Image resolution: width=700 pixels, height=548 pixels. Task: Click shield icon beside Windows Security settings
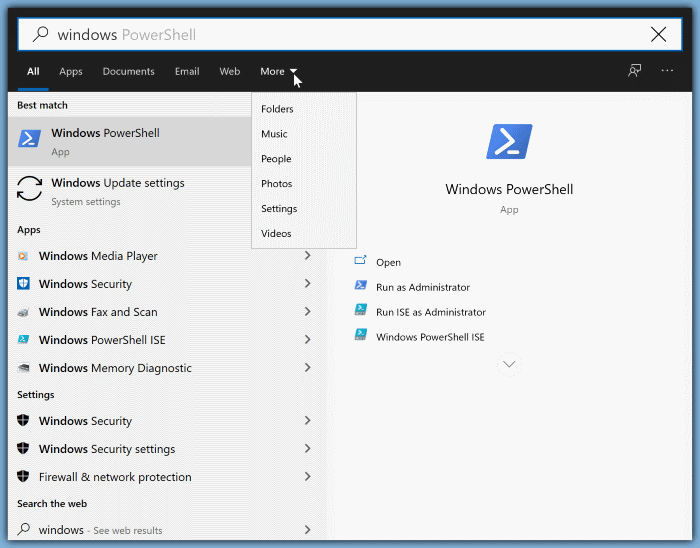(x=23, y=448)
